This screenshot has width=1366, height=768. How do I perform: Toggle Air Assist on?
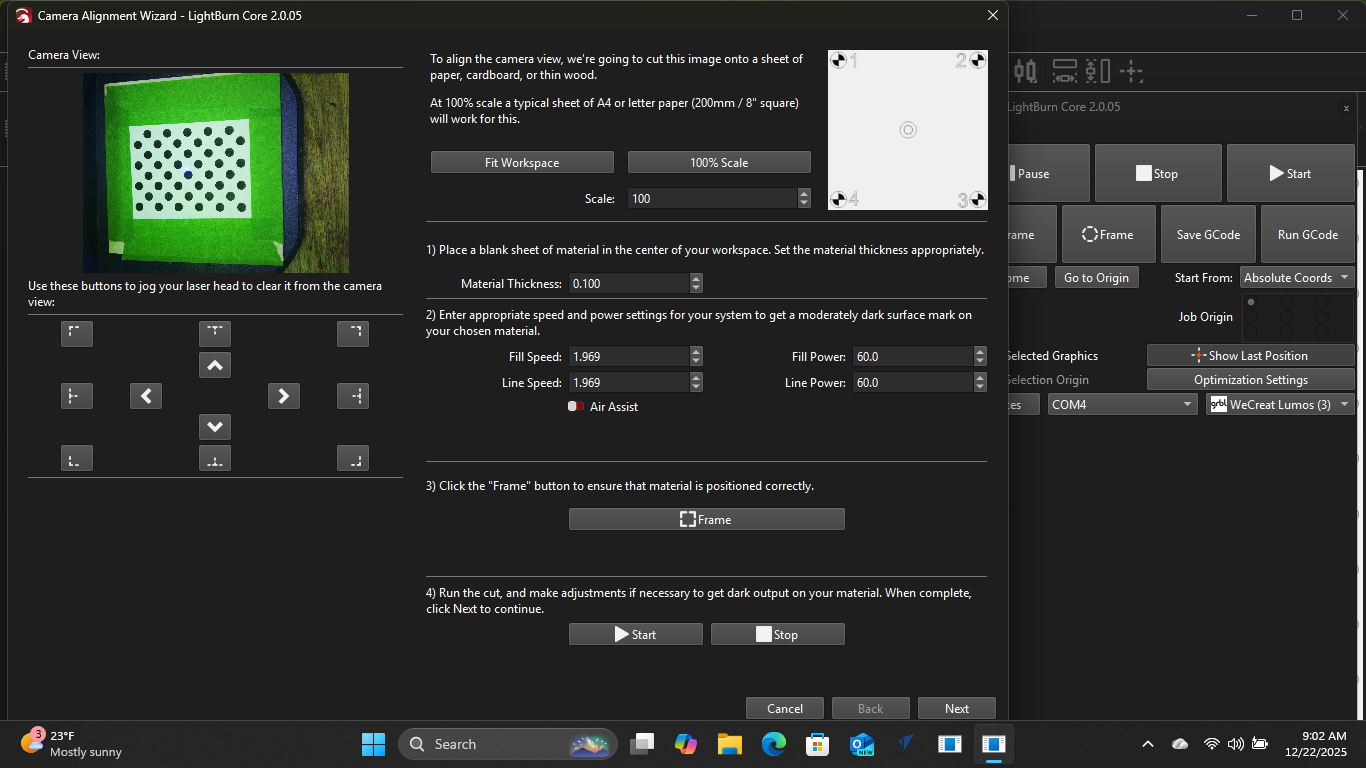575,406
